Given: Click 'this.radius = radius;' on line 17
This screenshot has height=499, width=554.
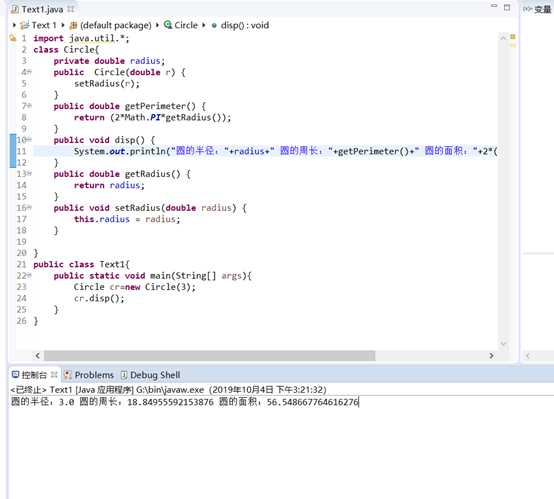Looking at the screenshot, I should pos(127,219).
